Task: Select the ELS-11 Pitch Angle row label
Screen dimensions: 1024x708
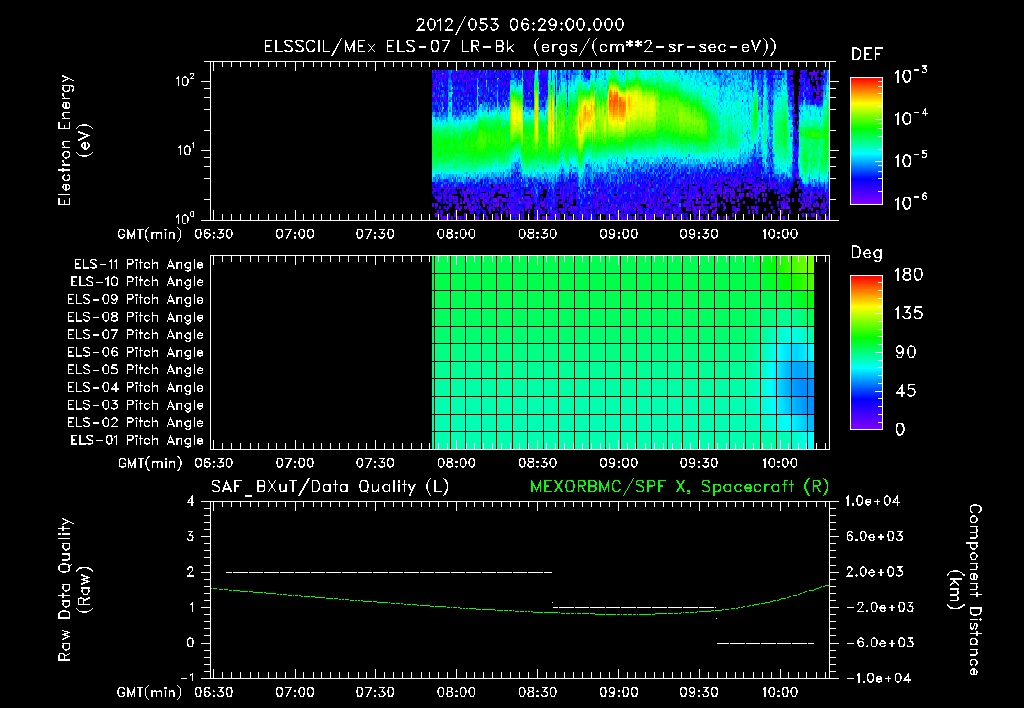Action: point(138,265)
